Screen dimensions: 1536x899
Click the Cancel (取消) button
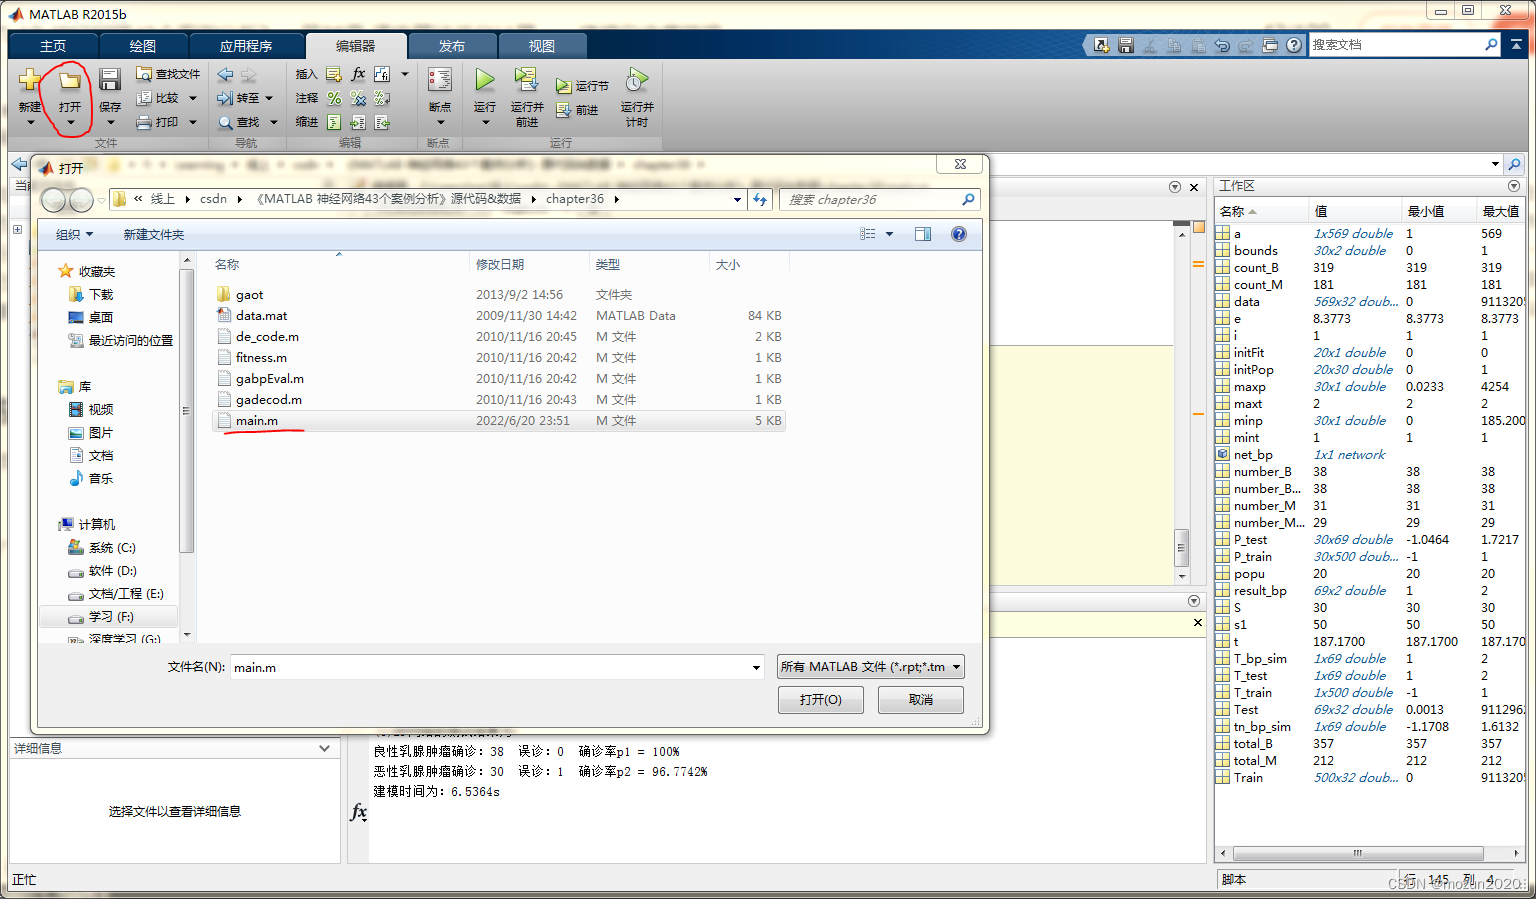921,700
